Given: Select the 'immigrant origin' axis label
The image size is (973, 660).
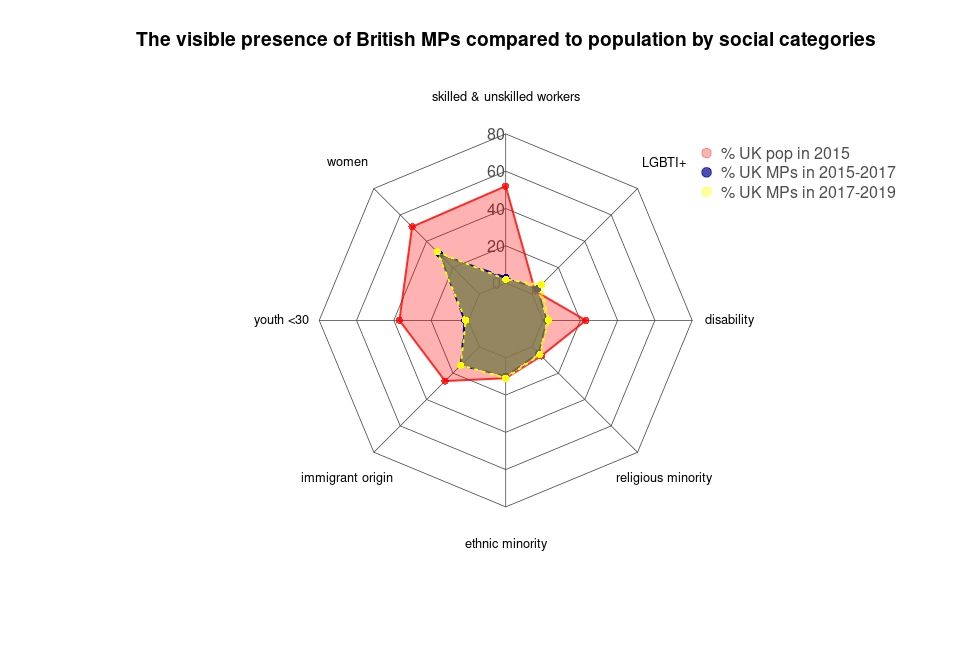Looking at the screenshot, I should [x=347, y=478].
